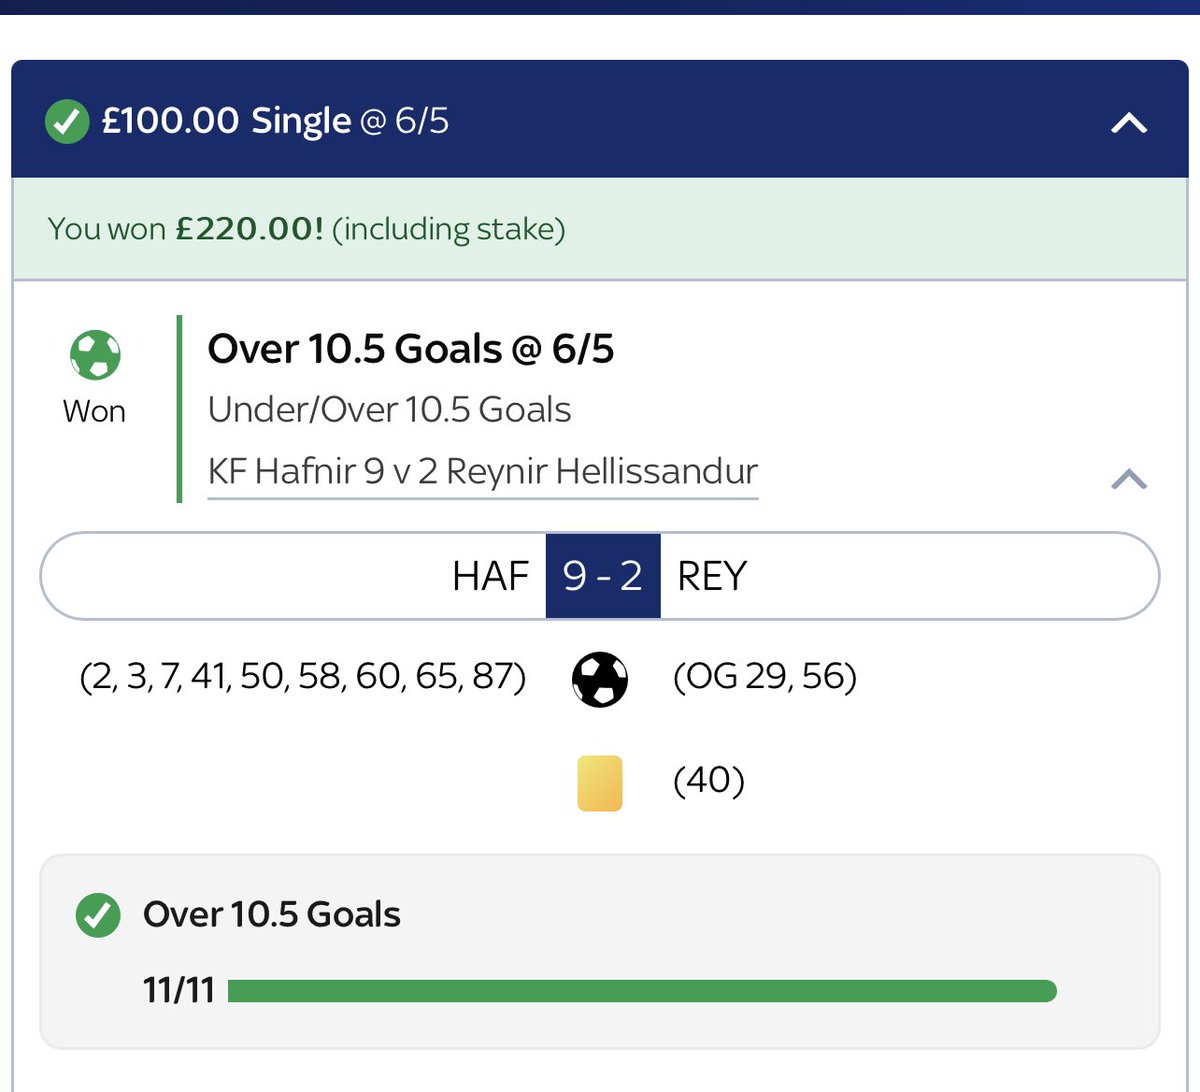Viewport: 1200px width, 1092px height.
Task: Open KF Hafnir v Reynir Hellissandur match link
Action: [x=483, y=471]
